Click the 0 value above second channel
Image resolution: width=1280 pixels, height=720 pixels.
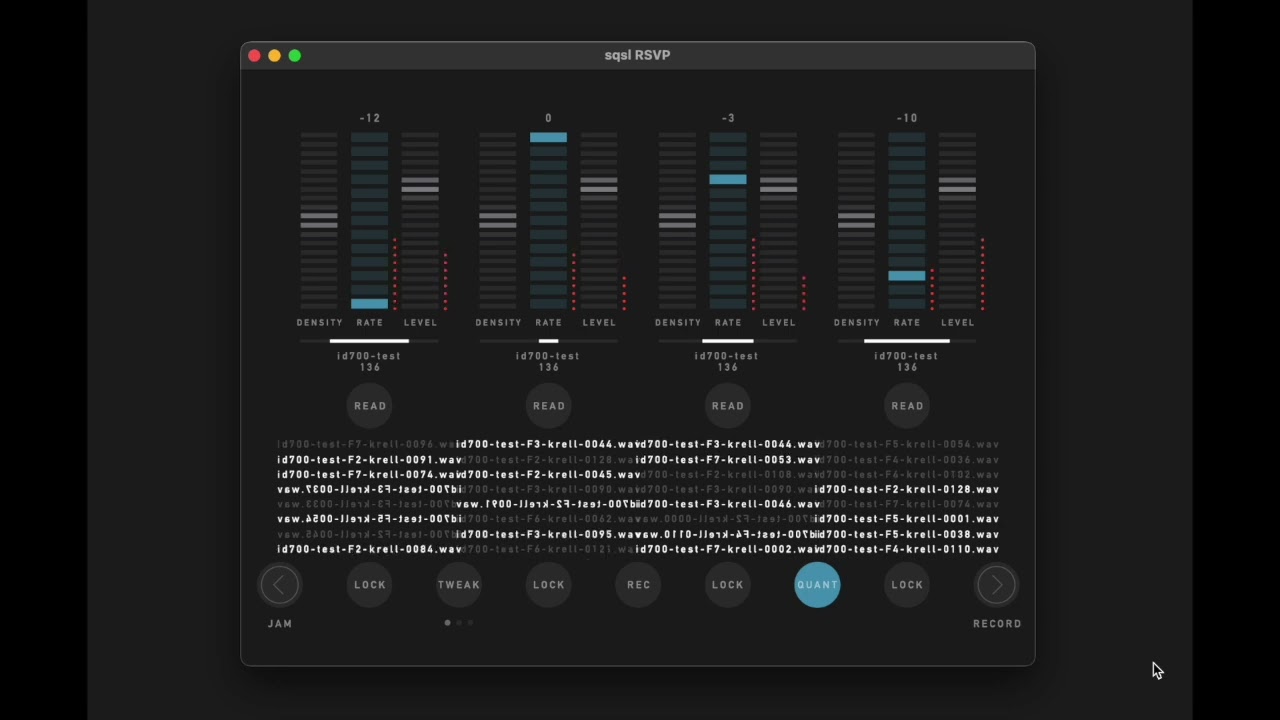tap(548, 118)
